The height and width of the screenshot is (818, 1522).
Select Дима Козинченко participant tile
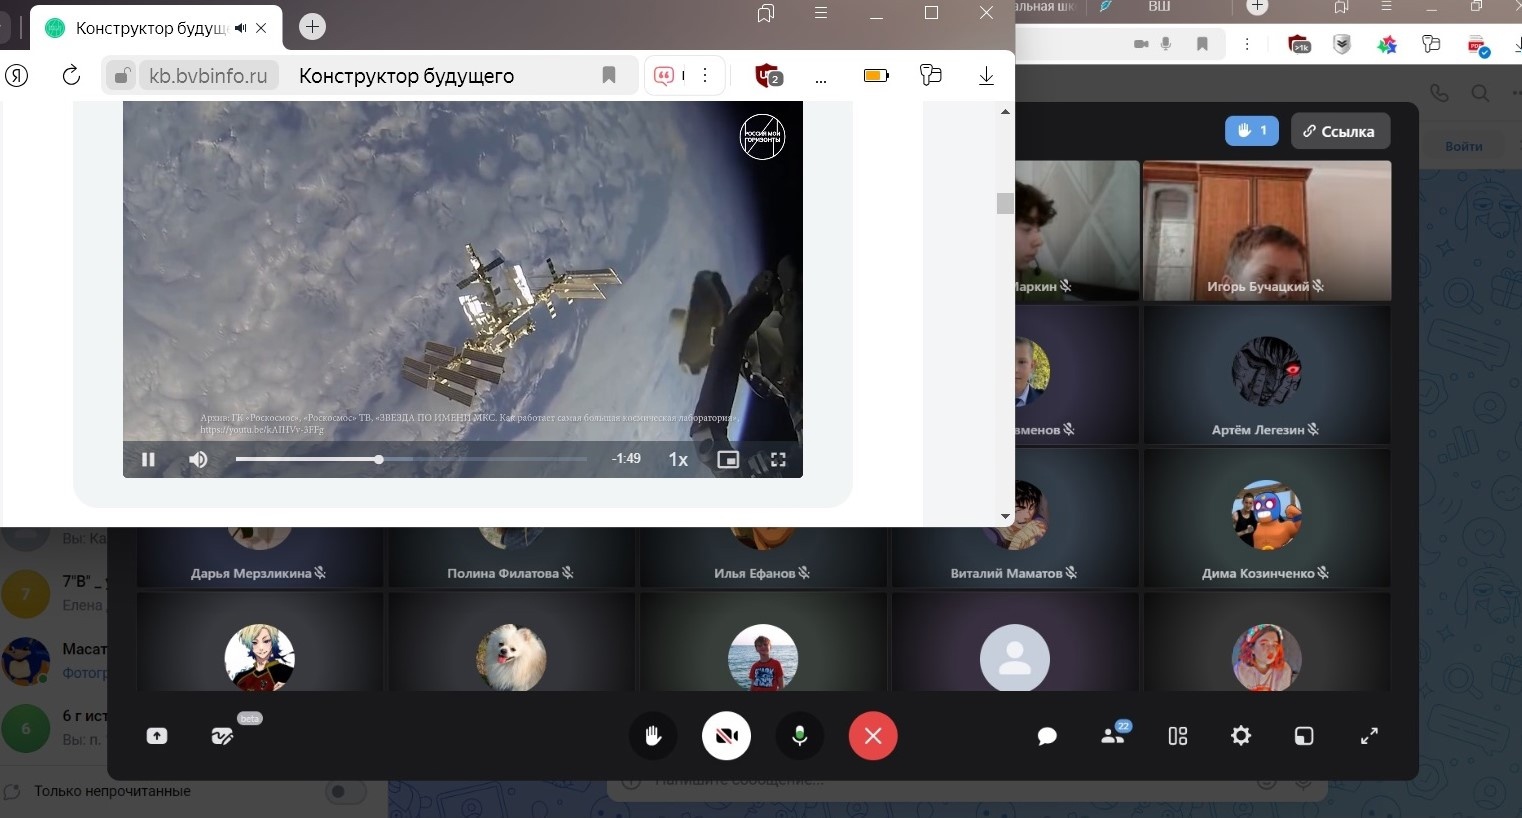(x=1266, y=518)
